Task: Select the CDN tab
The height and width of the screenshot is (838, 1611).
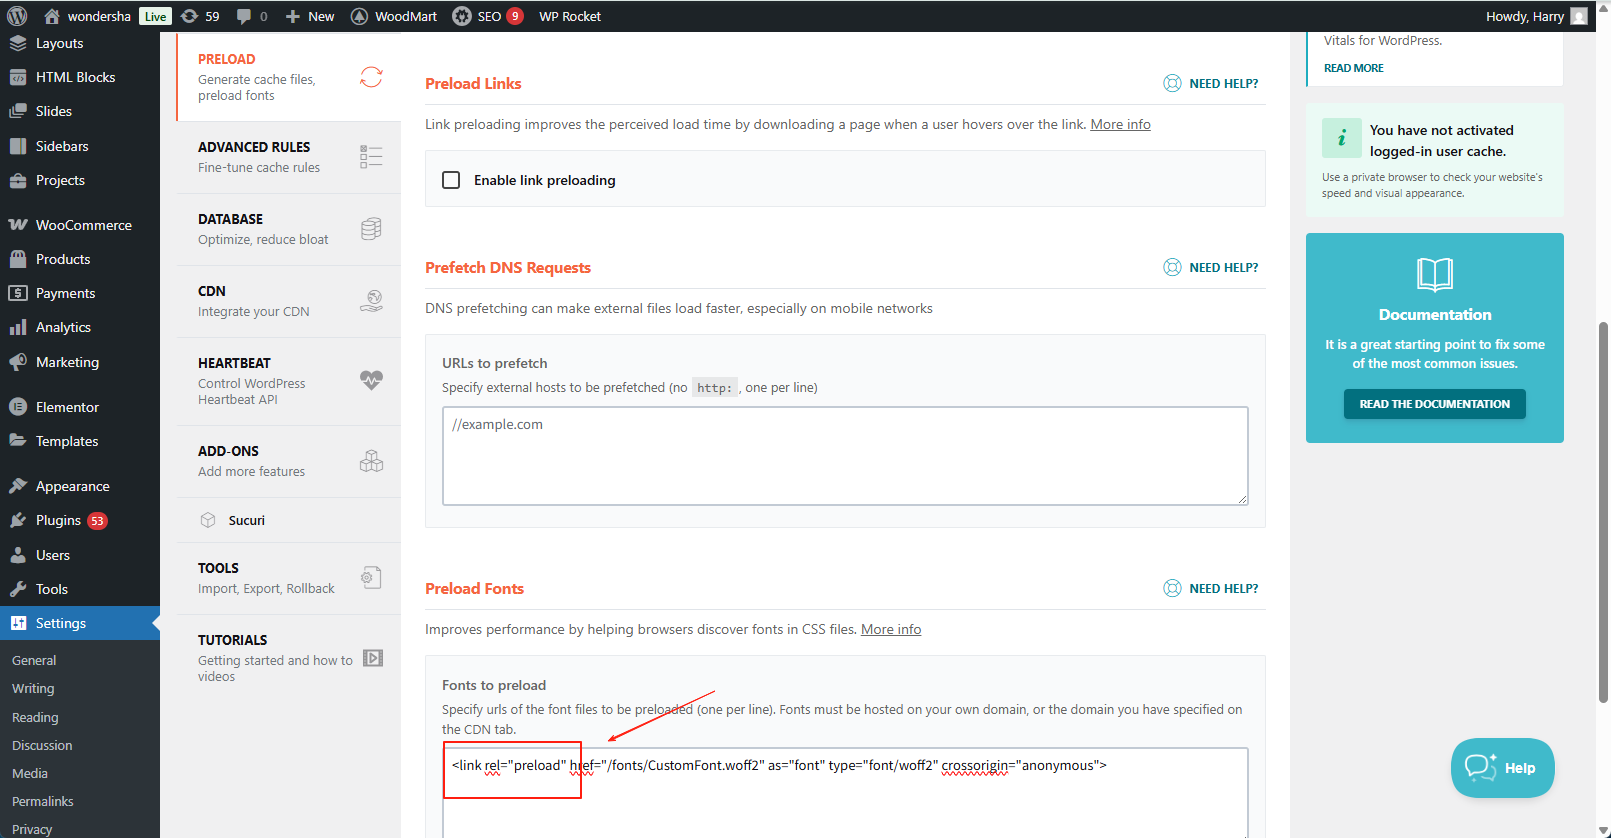Action: coord(289,301)
